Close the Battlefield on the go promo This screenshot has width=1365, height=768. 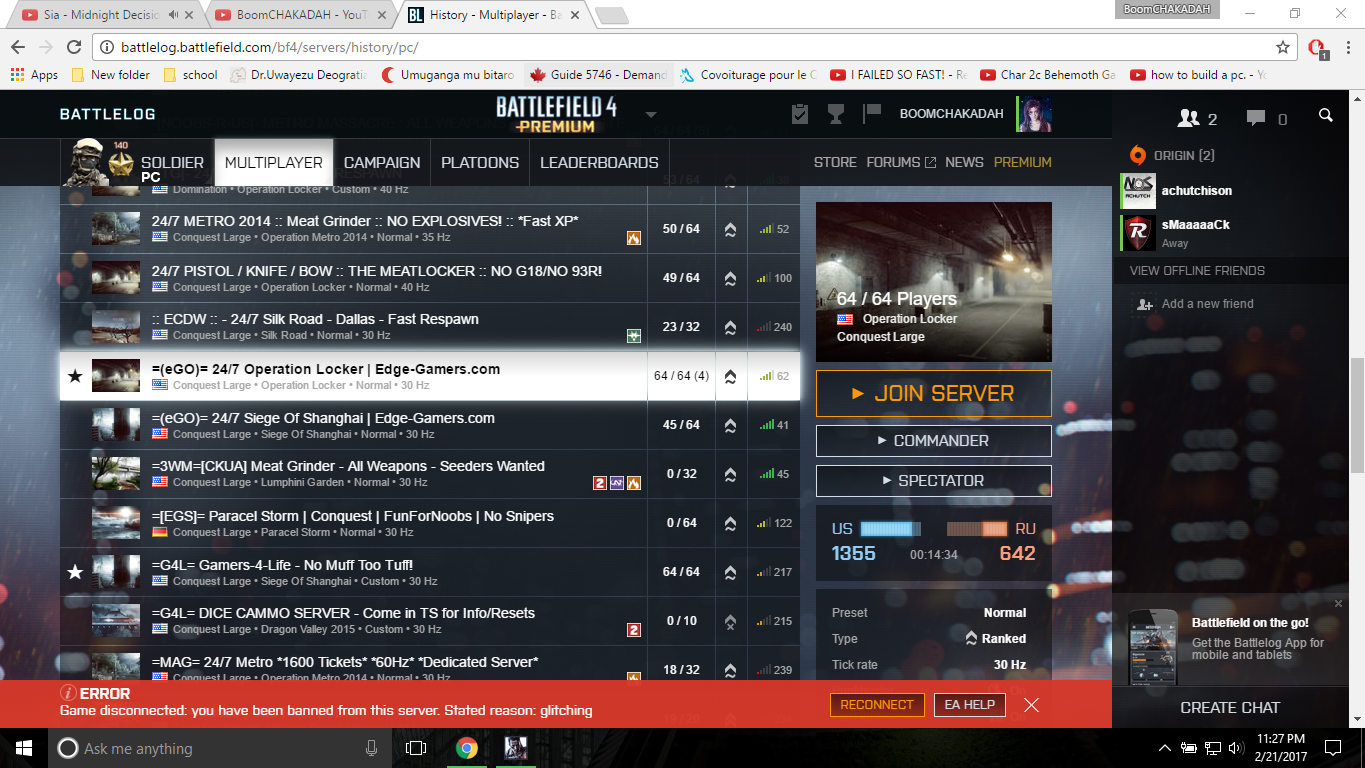tap(1338, 603)
